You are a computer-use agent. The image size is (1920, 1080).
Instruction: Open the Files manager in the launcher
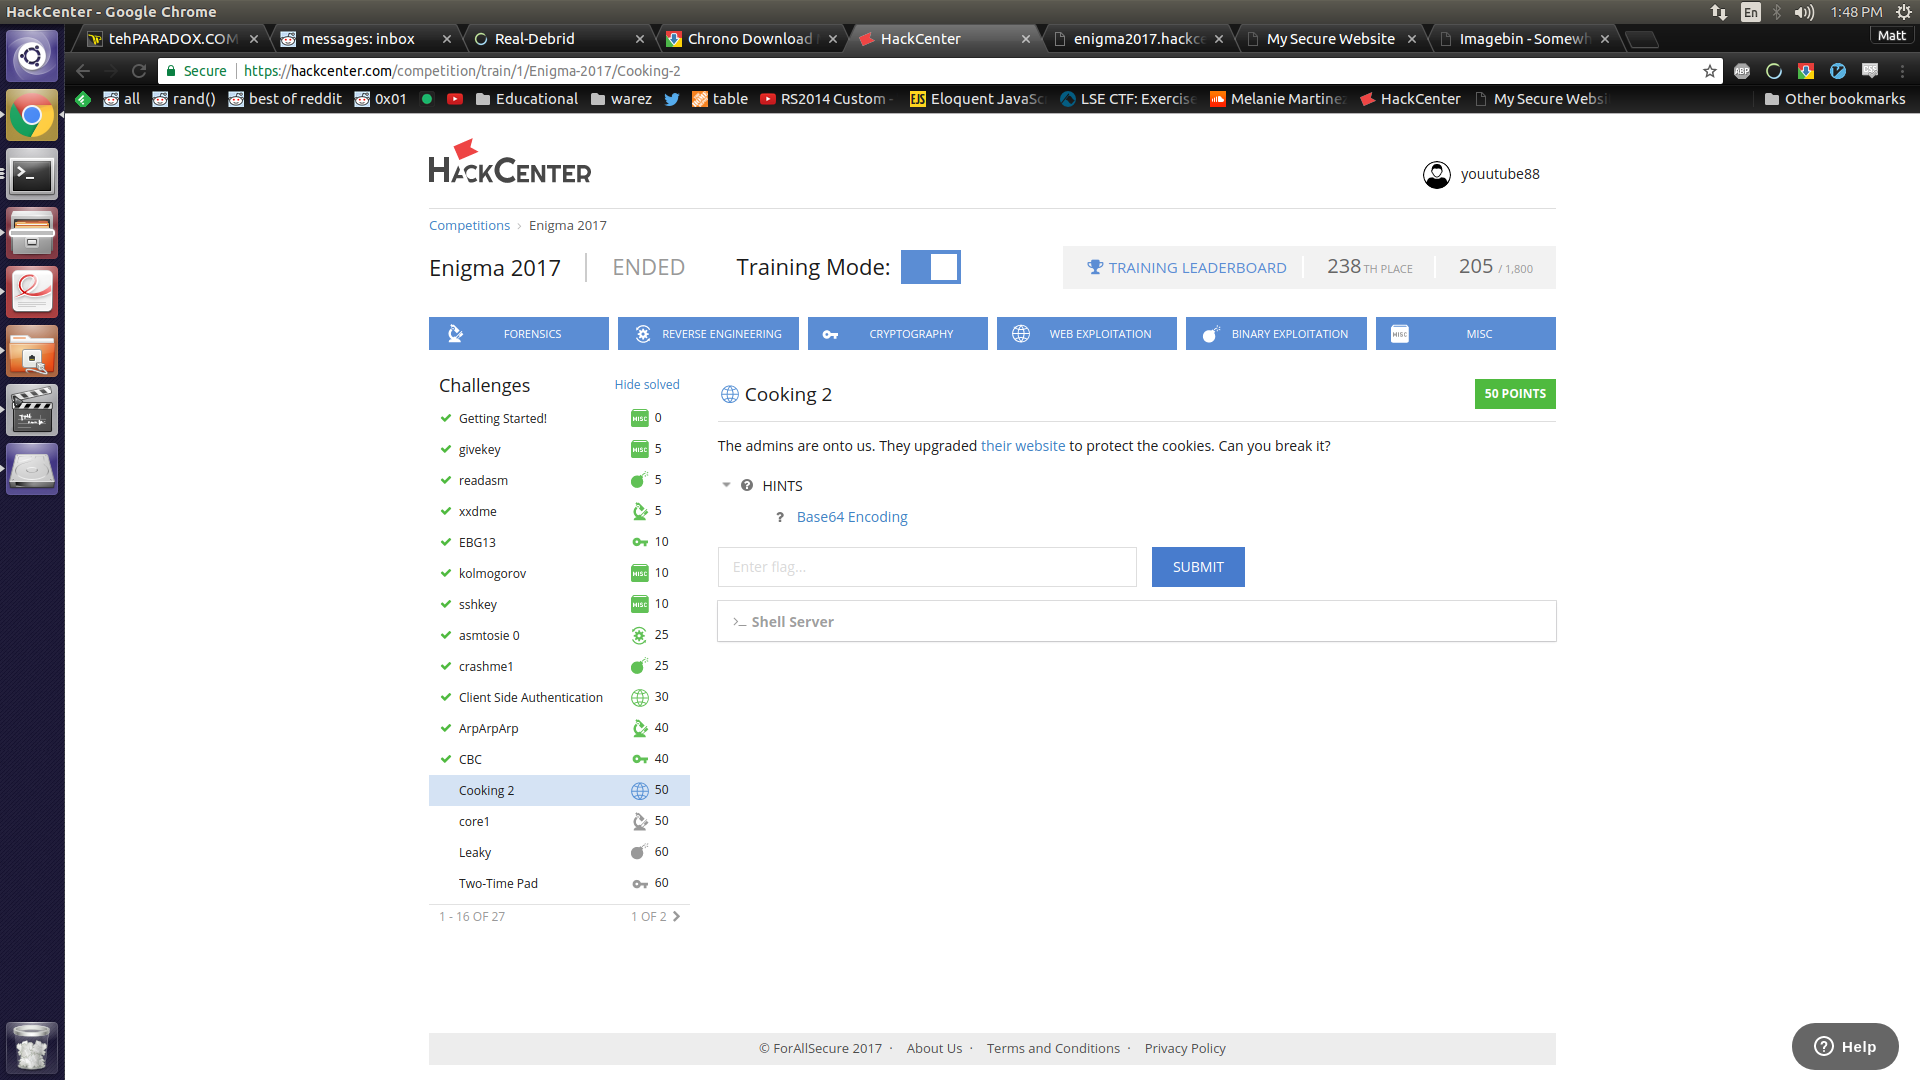point(32,234)
